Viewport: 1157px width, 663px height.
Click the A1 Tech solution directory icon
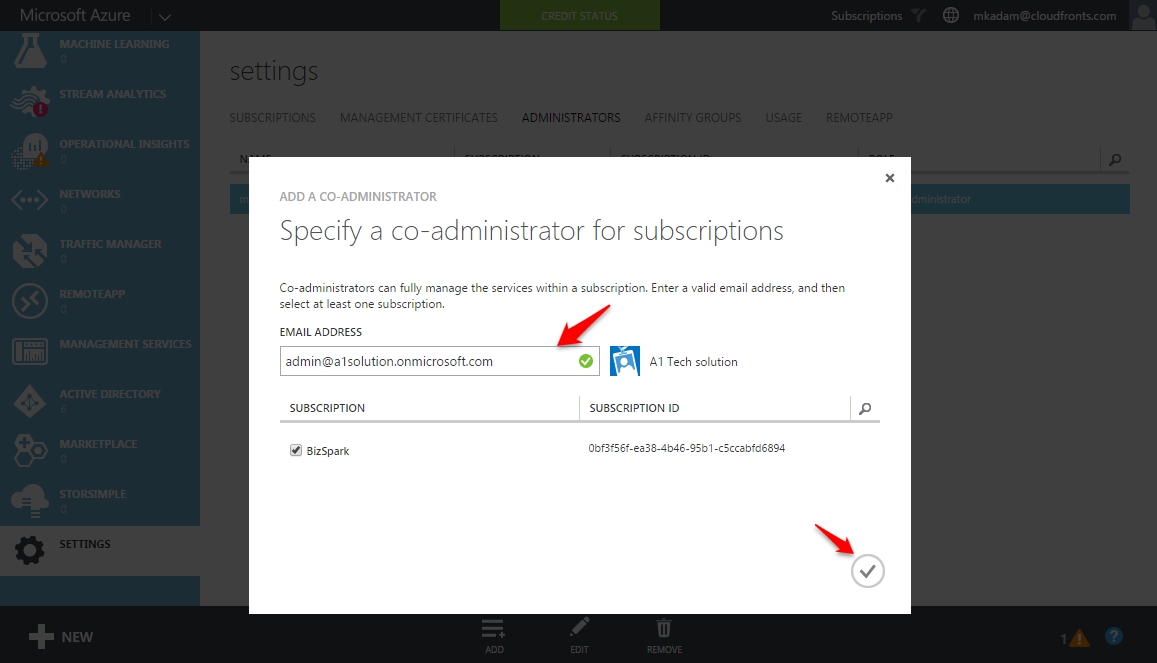pyautogui.click(x=625, y=361)
